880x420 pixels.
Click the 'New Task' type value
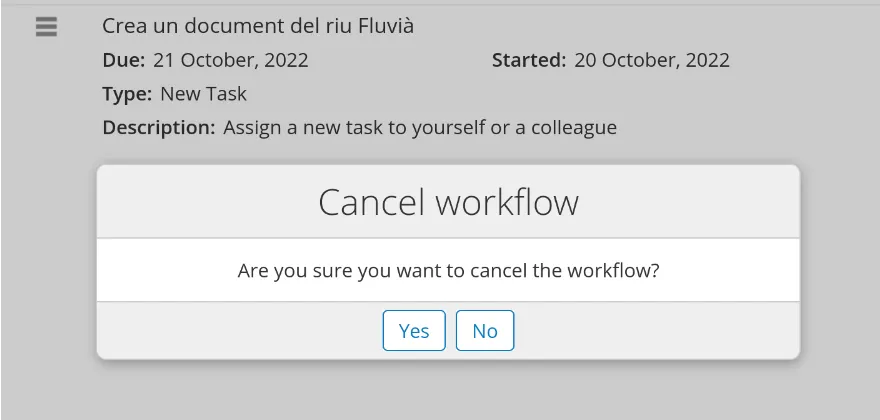pos(203,94)
